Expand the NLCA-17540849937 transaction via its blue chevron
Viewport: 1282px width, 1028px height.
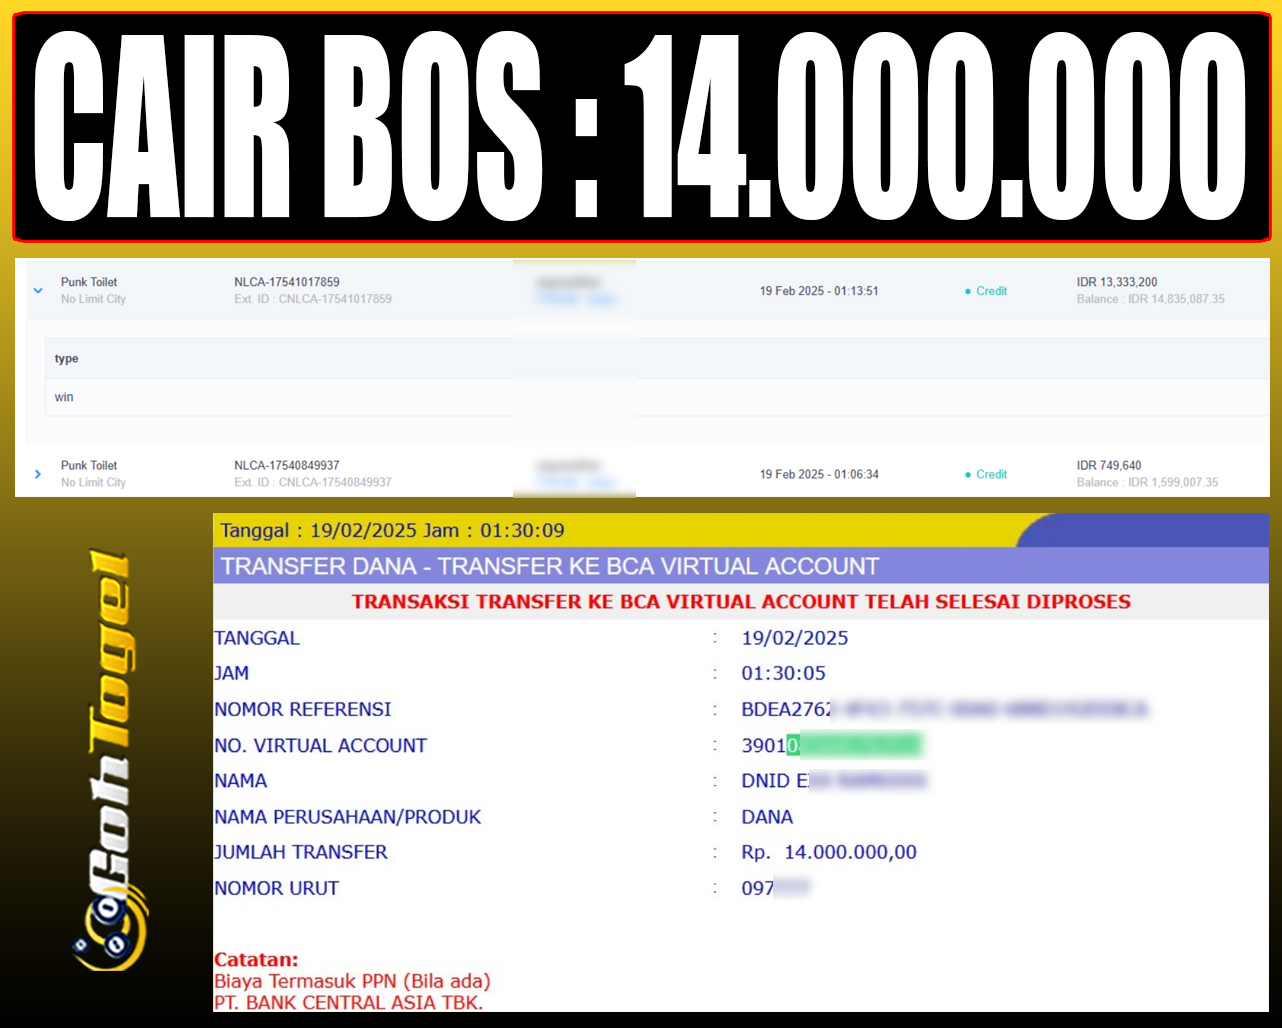pyautogui.click(x=38, y=474)
